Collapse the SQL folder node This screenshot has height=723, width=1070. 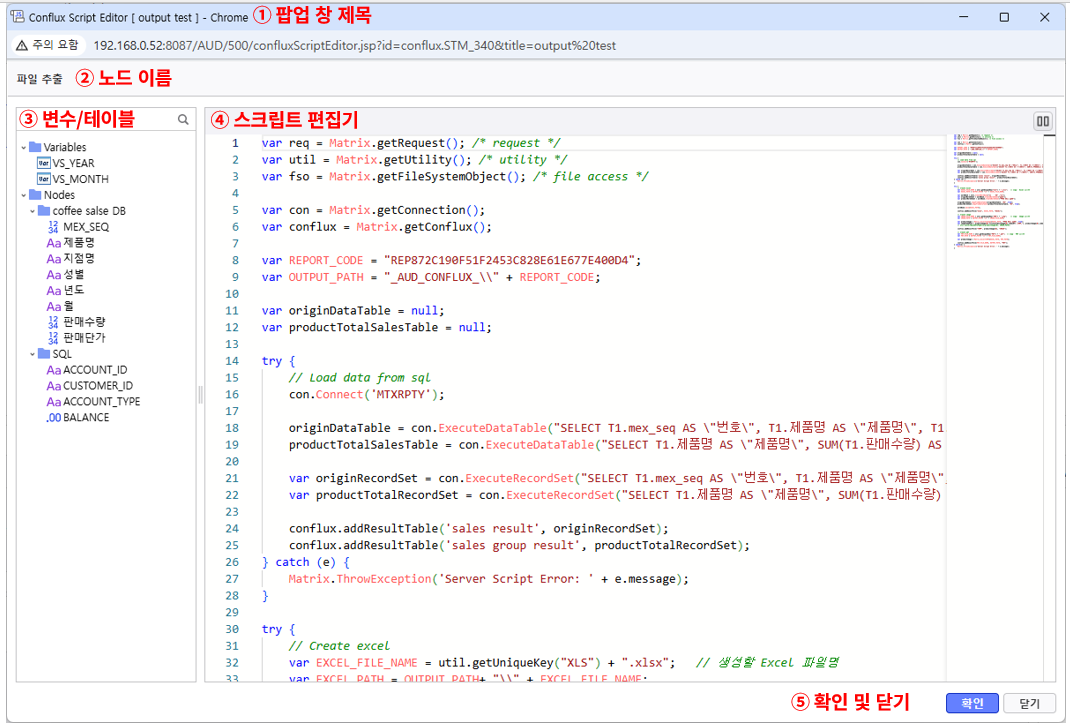[x=32, y=354]
